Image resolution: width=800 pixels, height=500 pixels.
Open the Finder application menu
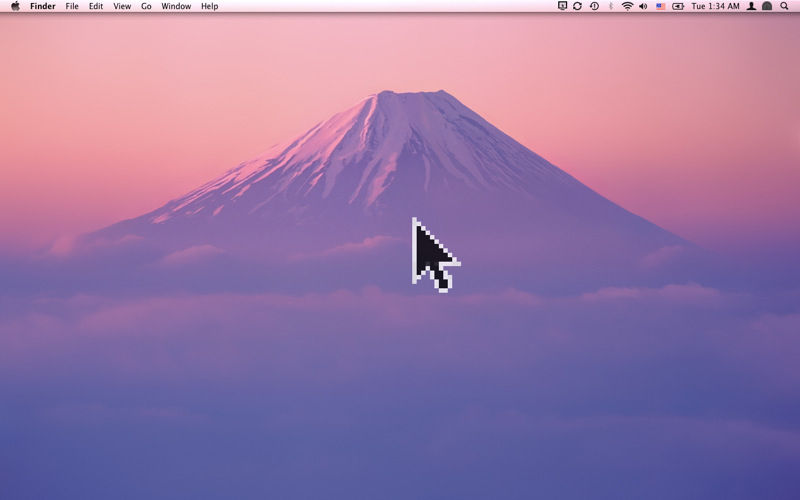click(x=43, y=6)
